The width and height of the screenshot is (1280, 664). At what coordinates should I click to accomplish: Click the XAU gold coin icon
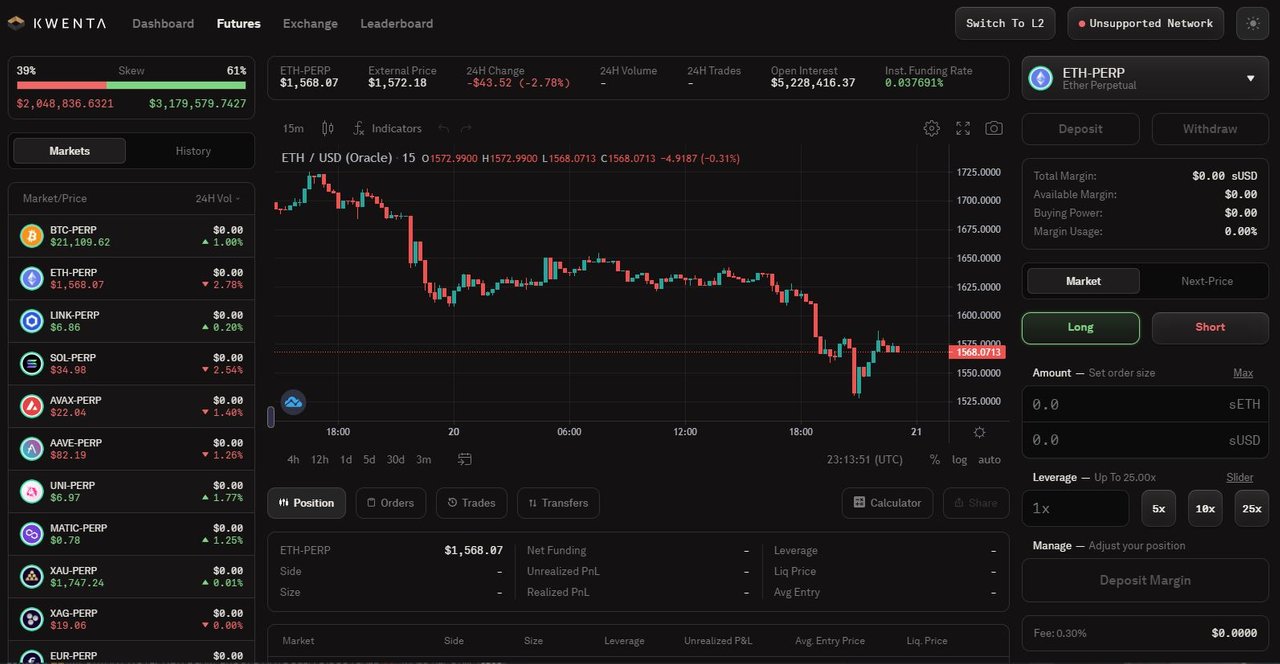(x=32, y=576)
